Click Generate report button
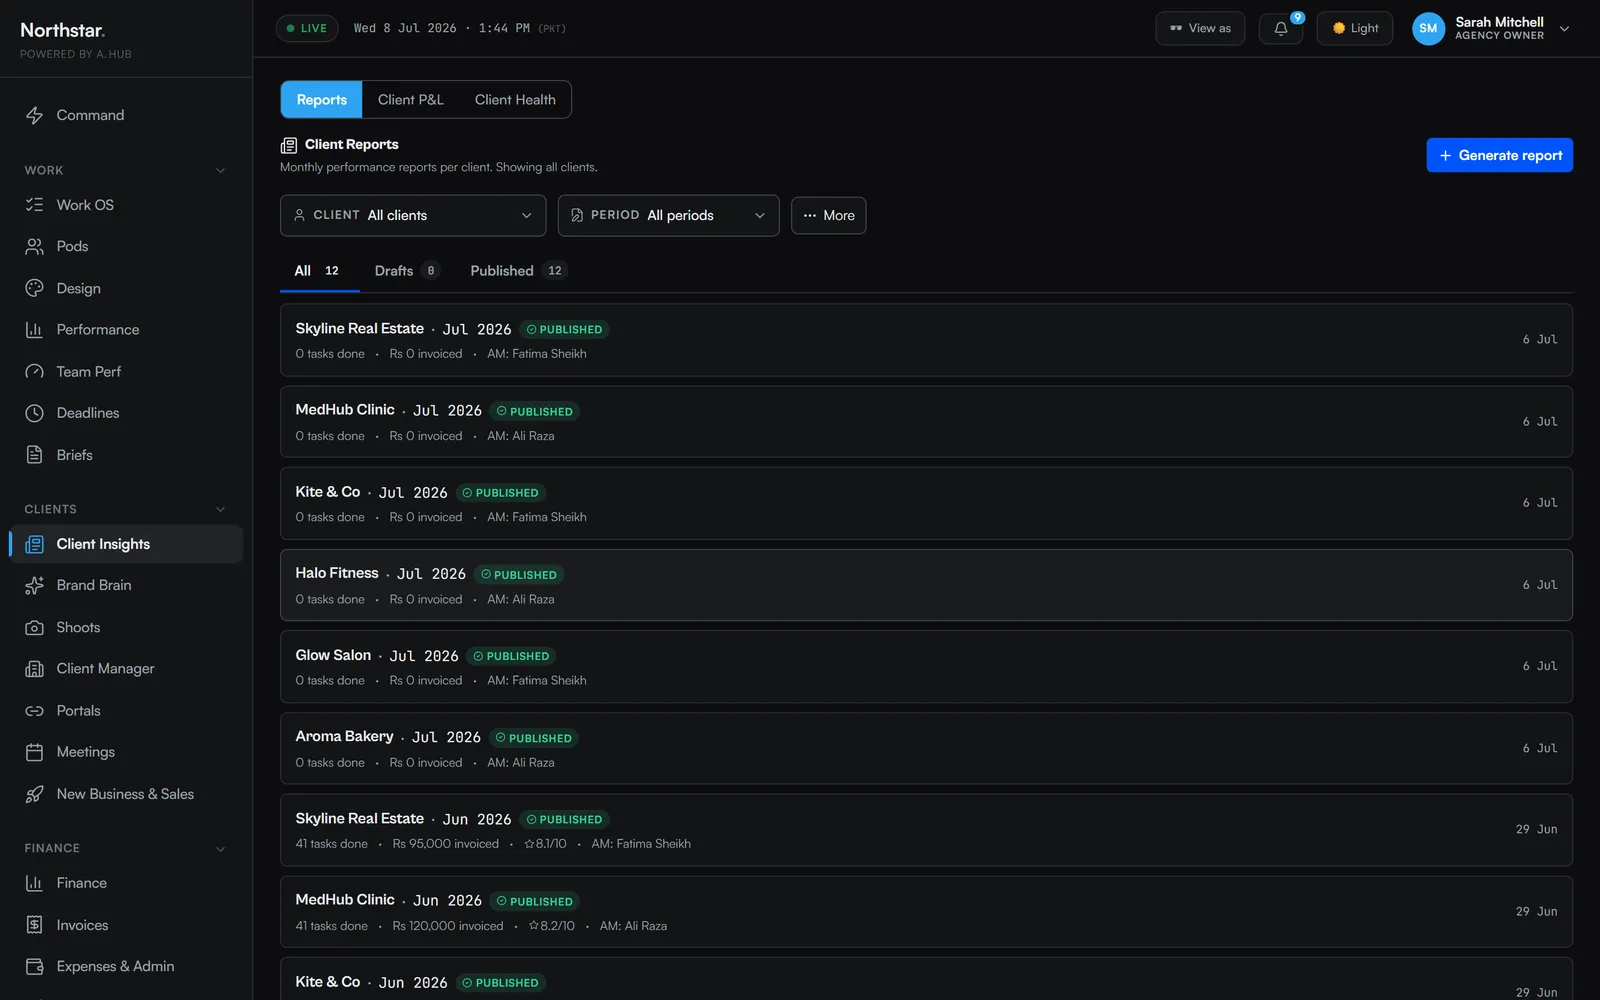This screenshot has height=1000, width=1600. [1499, 155]
